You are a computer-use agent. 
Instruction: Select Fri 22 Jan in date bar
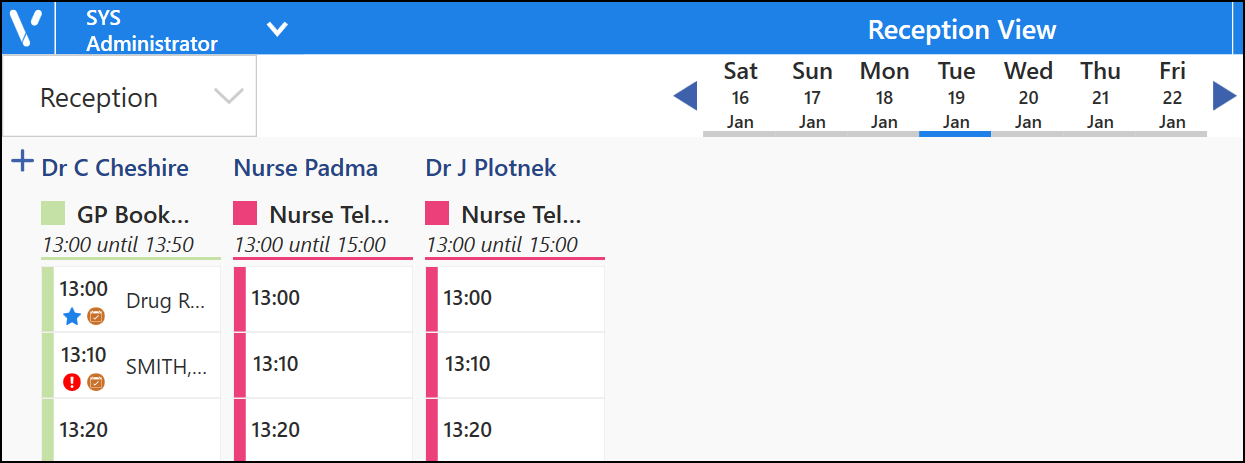1172,96
